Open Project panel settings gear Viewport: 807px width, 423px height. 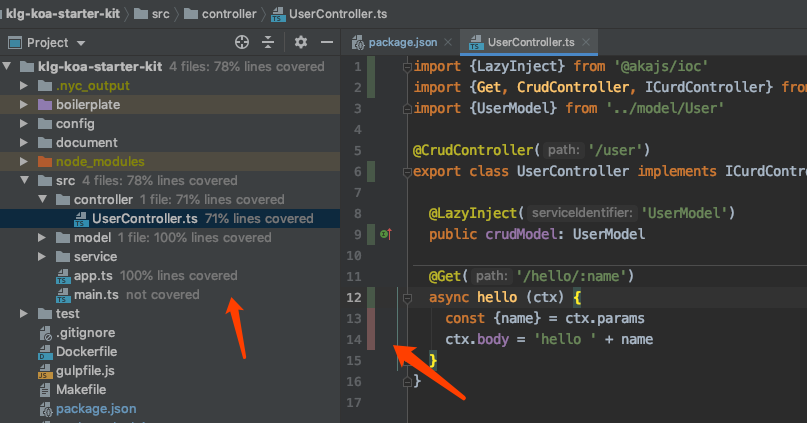301,42
